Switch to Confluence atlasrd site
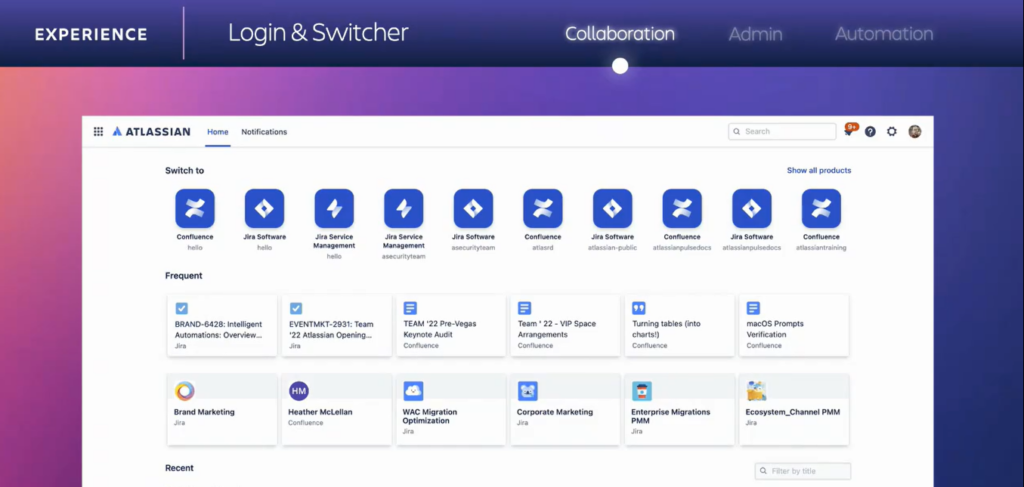 543,219
